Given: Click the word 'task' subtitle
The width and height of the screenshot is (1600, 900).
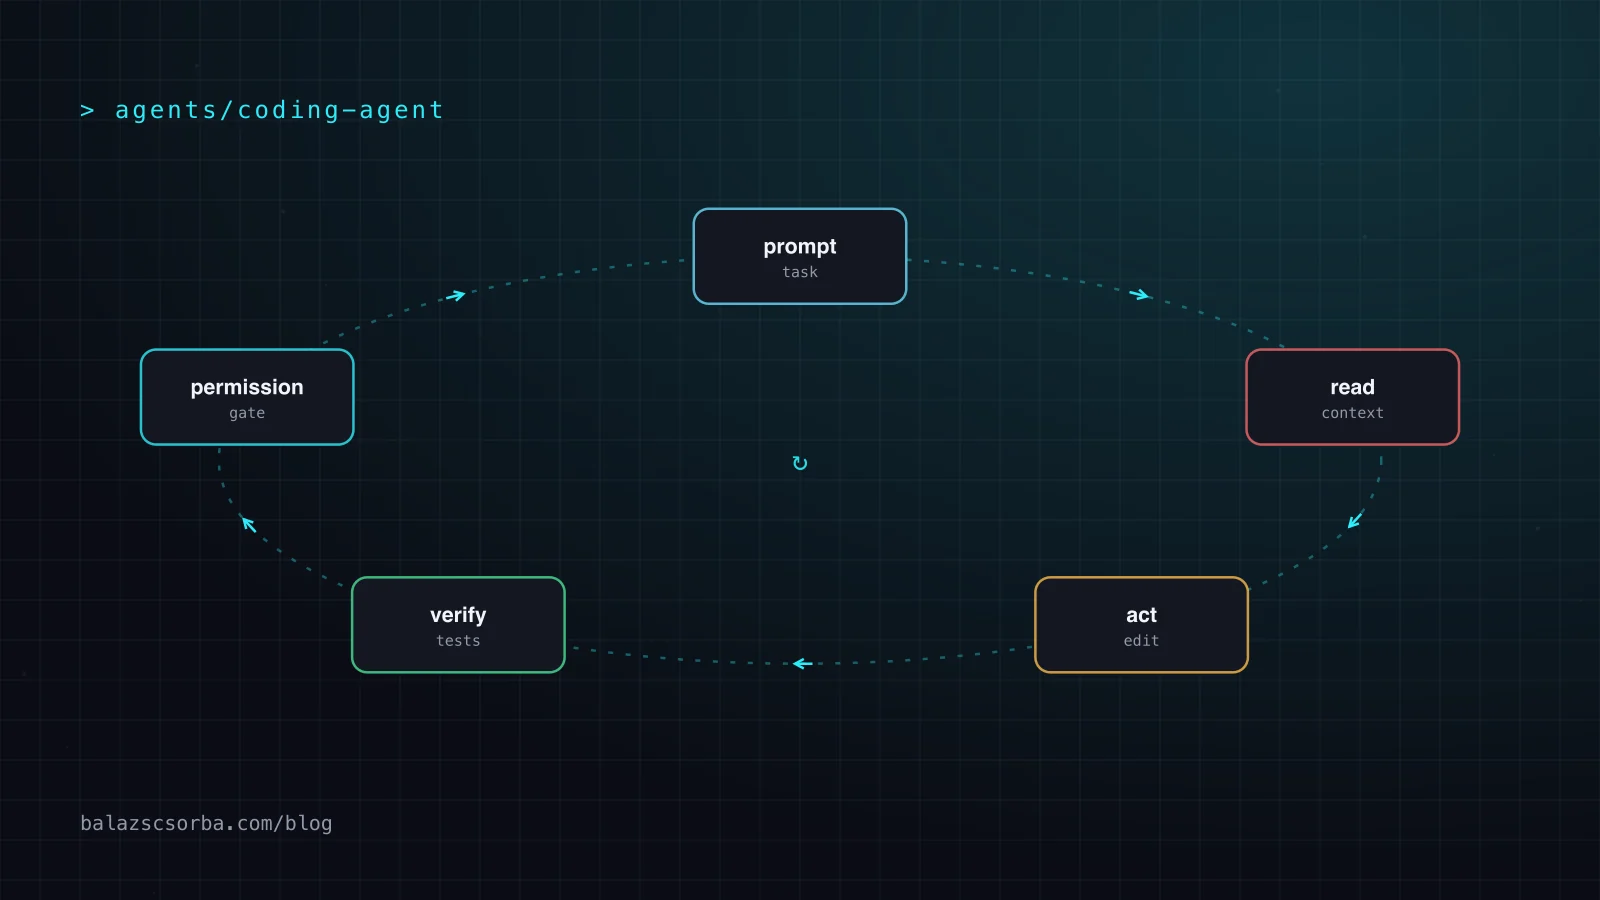Looking at the screenshot, I should 800,272.
